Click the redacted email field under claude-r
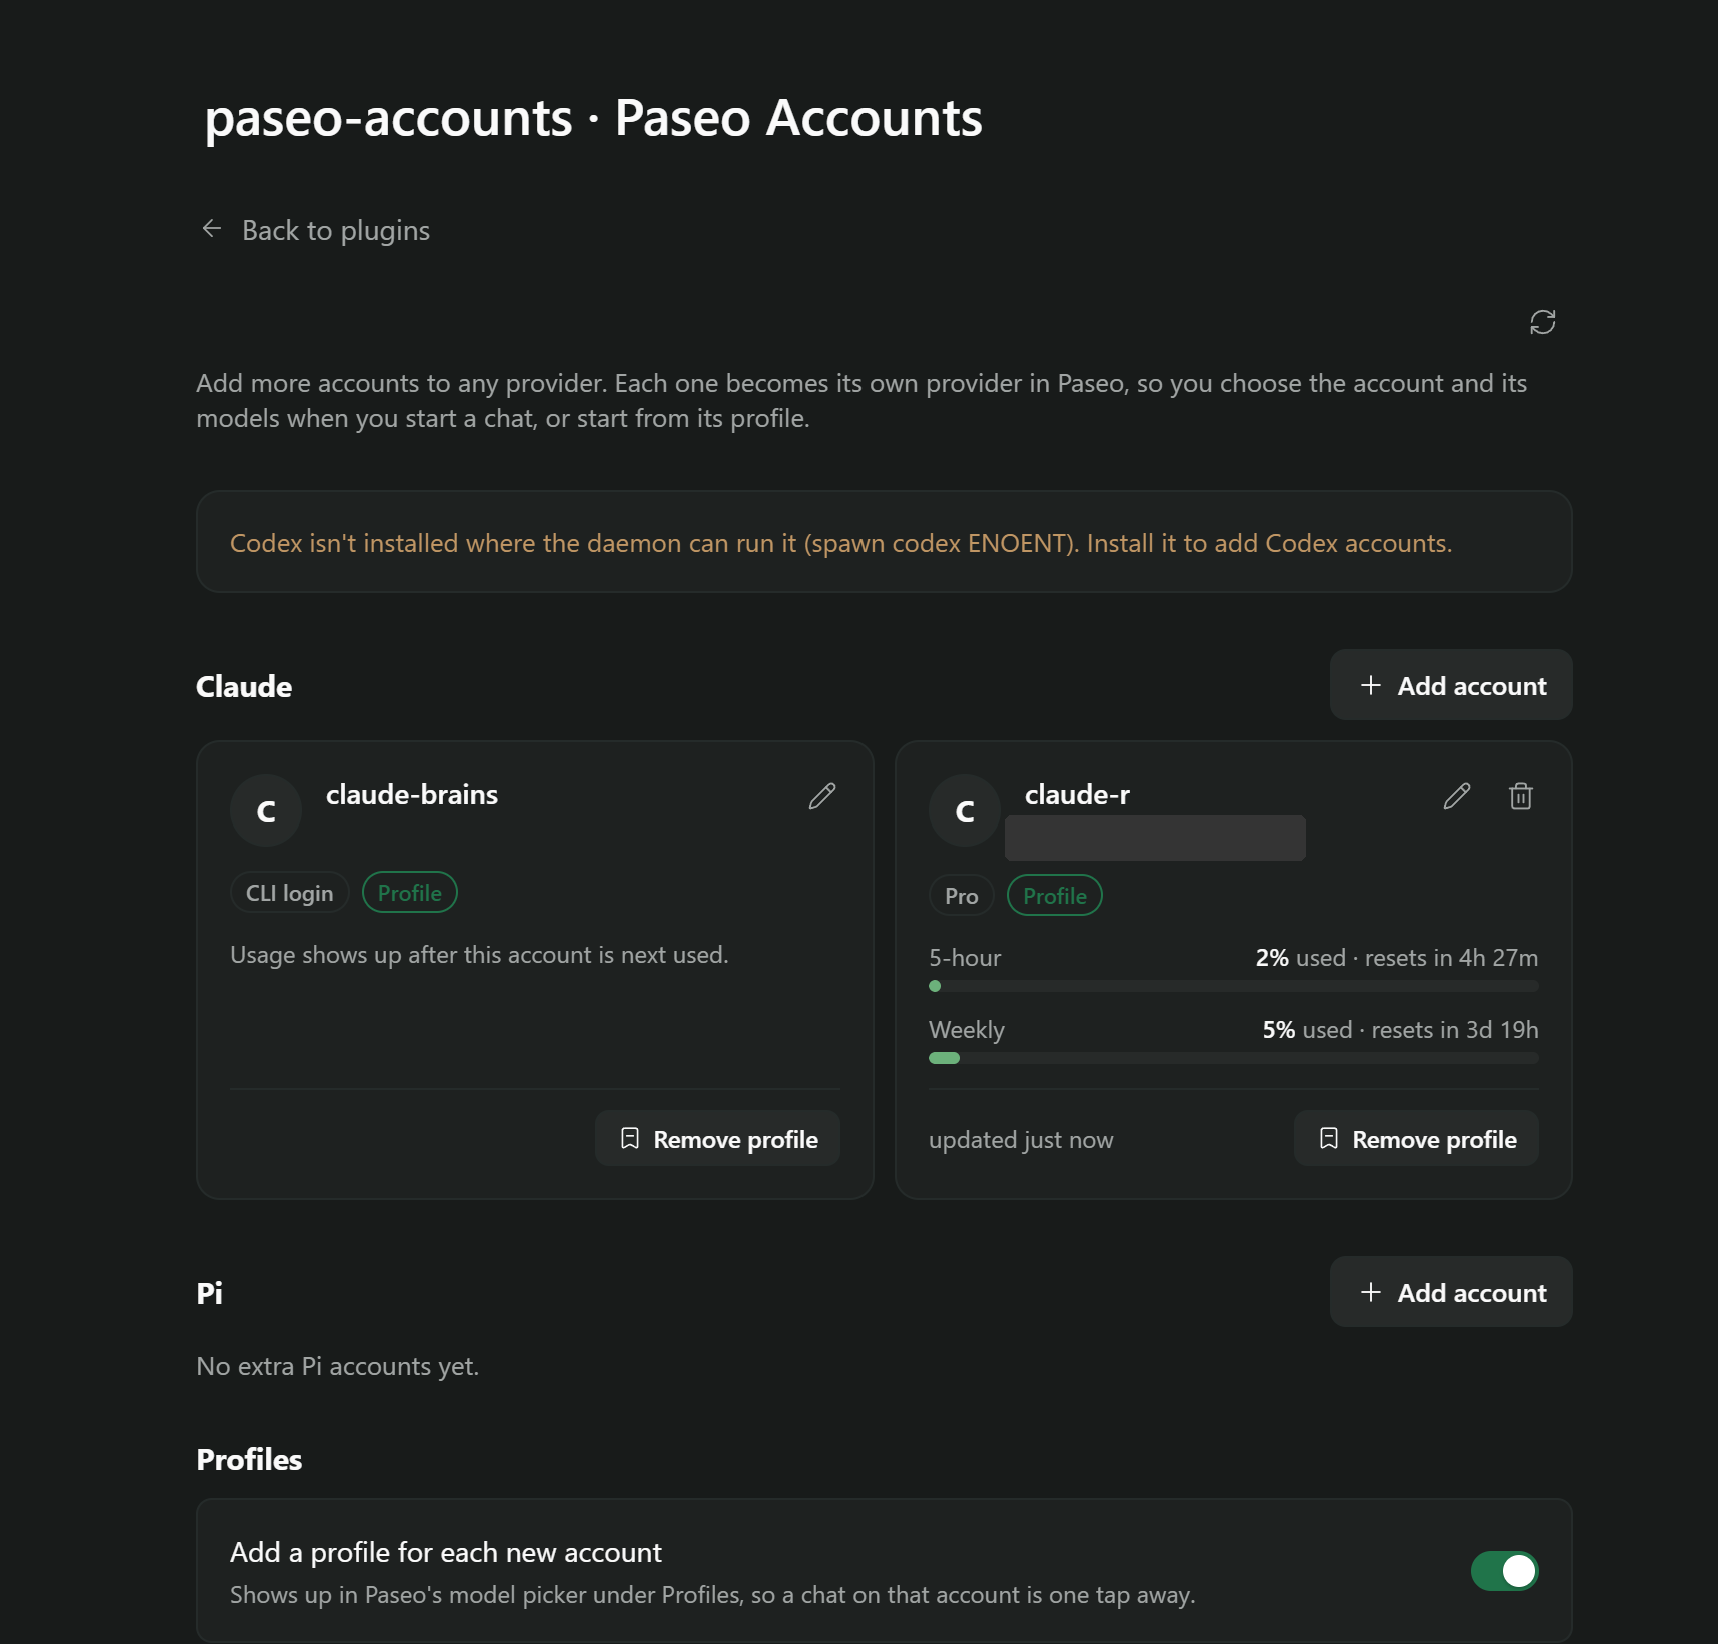The width and height of the screenshot is (1718, 1644). pos(1155,838)
